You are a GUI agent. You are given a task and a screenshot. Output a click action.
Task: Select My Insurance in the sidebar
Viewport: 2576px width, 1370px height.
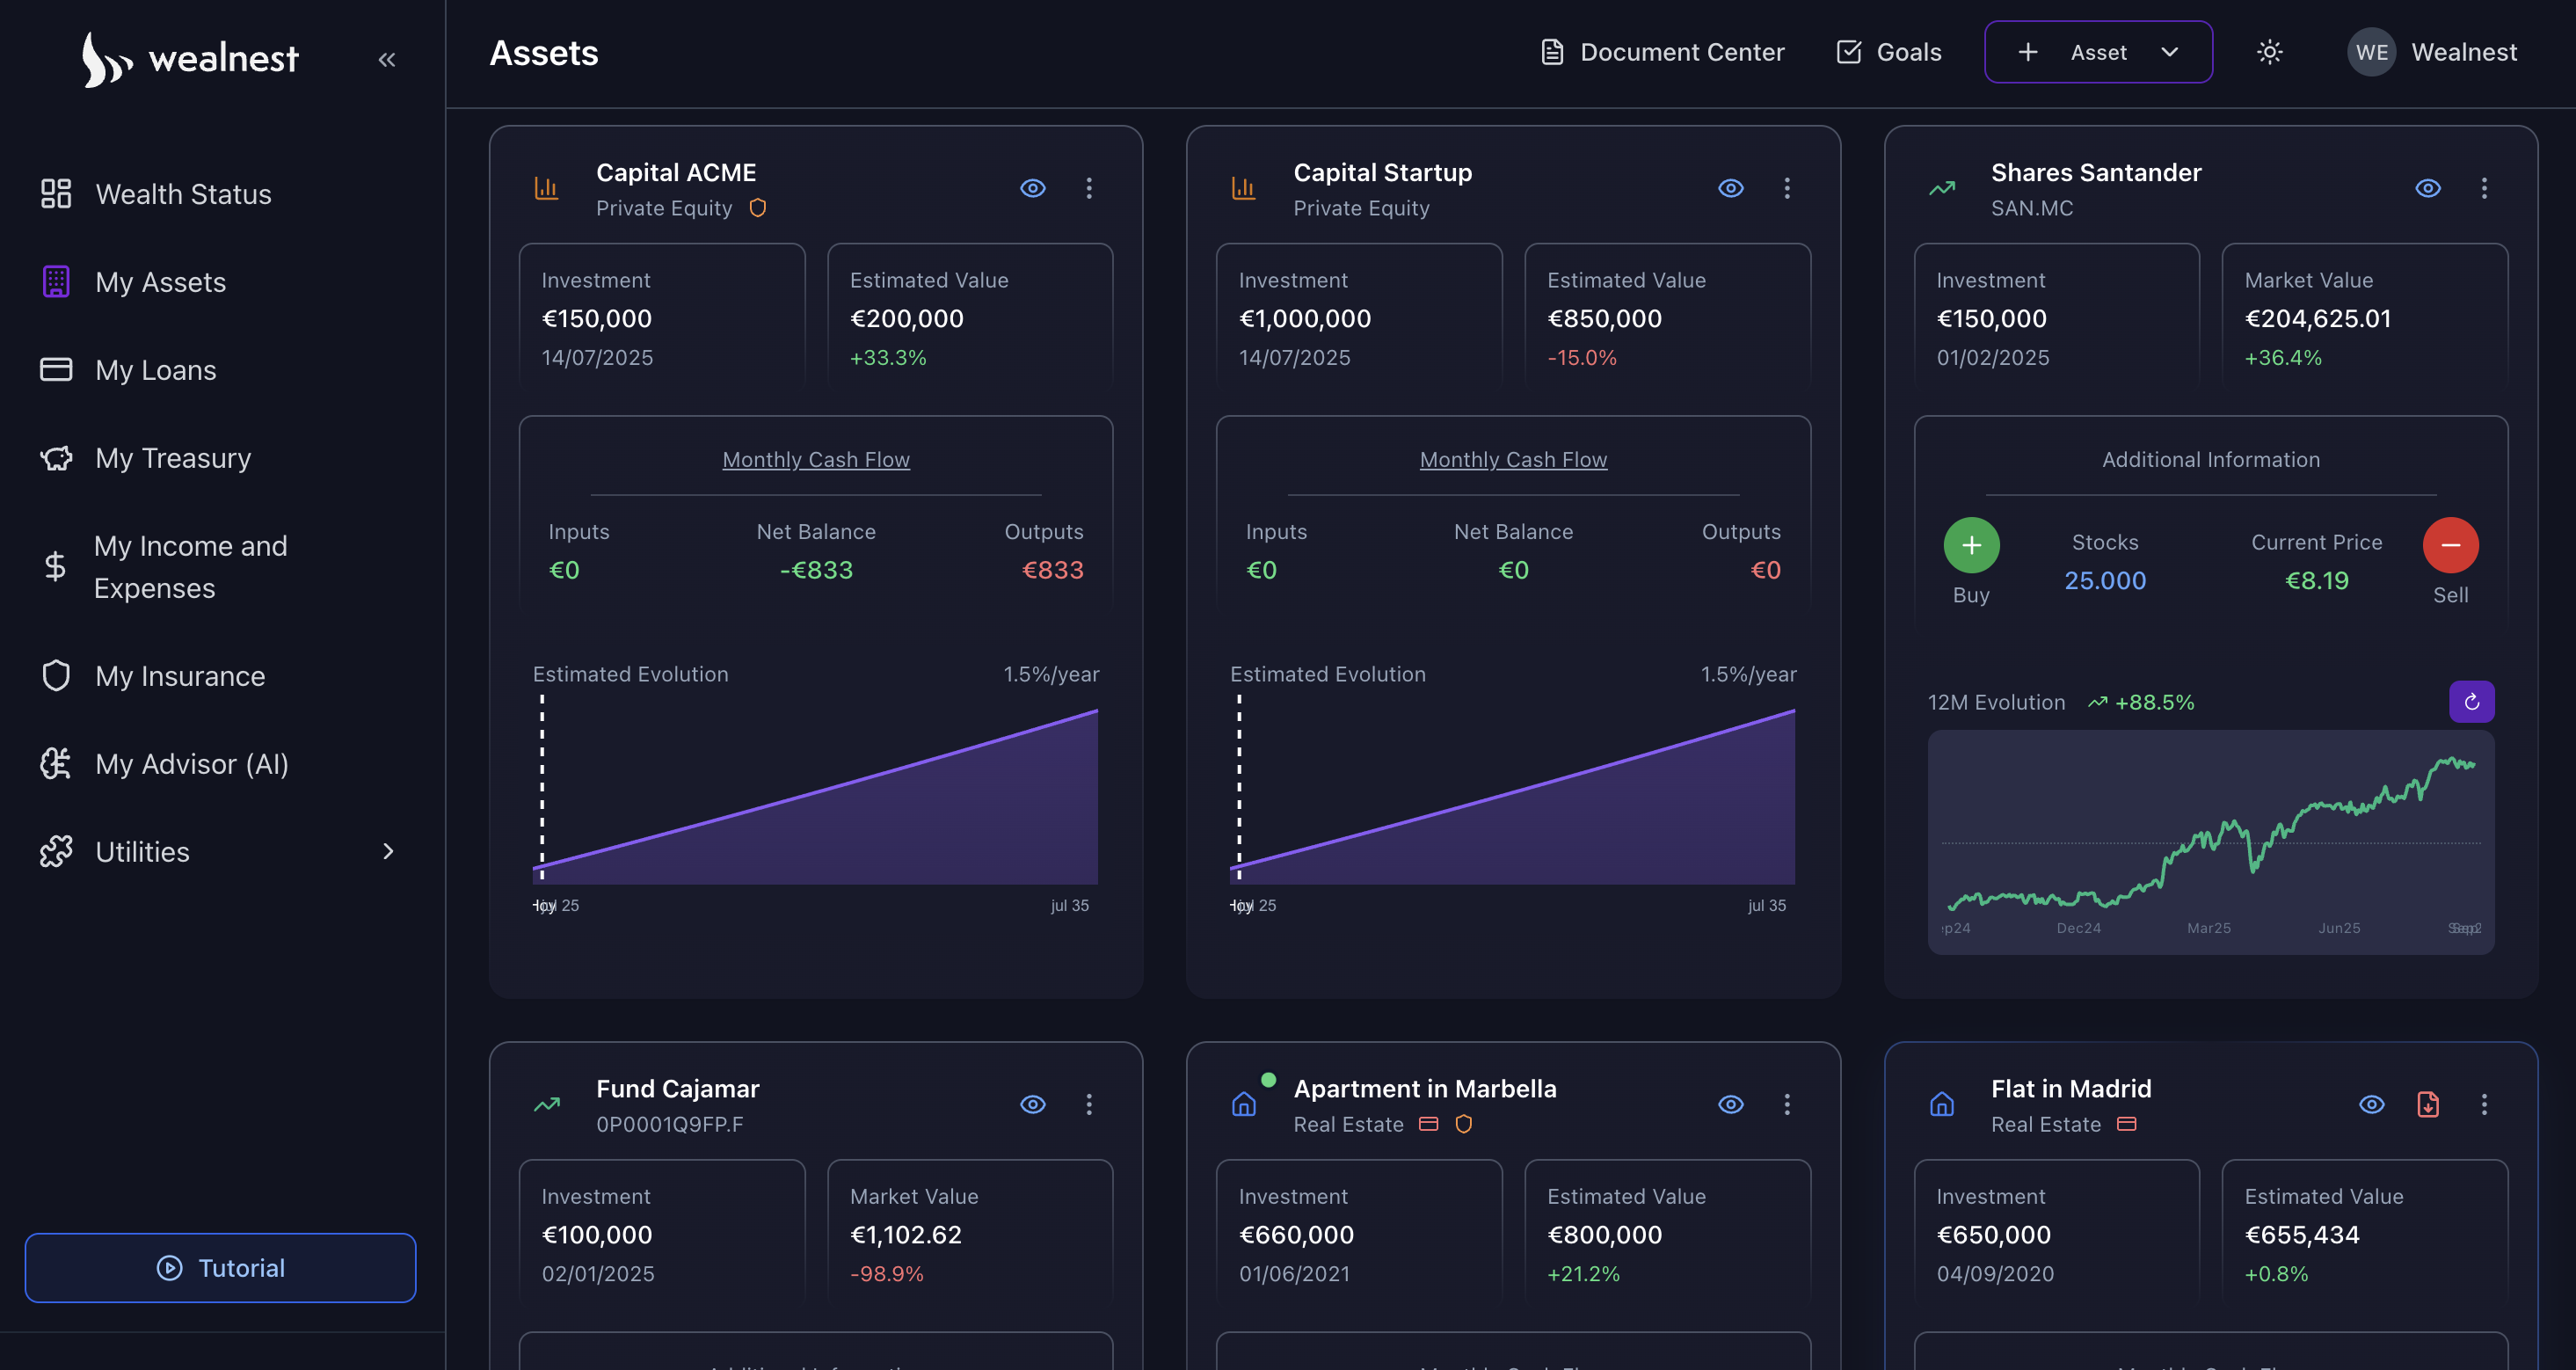[x=180, y=675]
